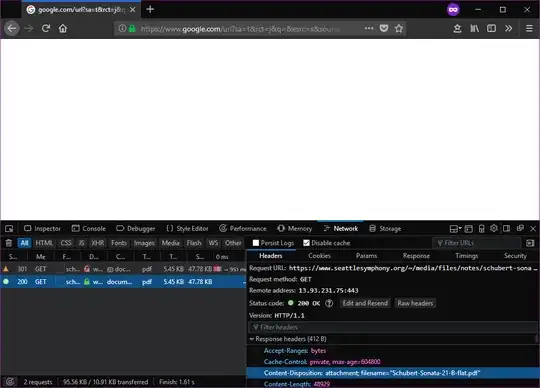Open the Library bookmarks and history icon

pos(475,28)
